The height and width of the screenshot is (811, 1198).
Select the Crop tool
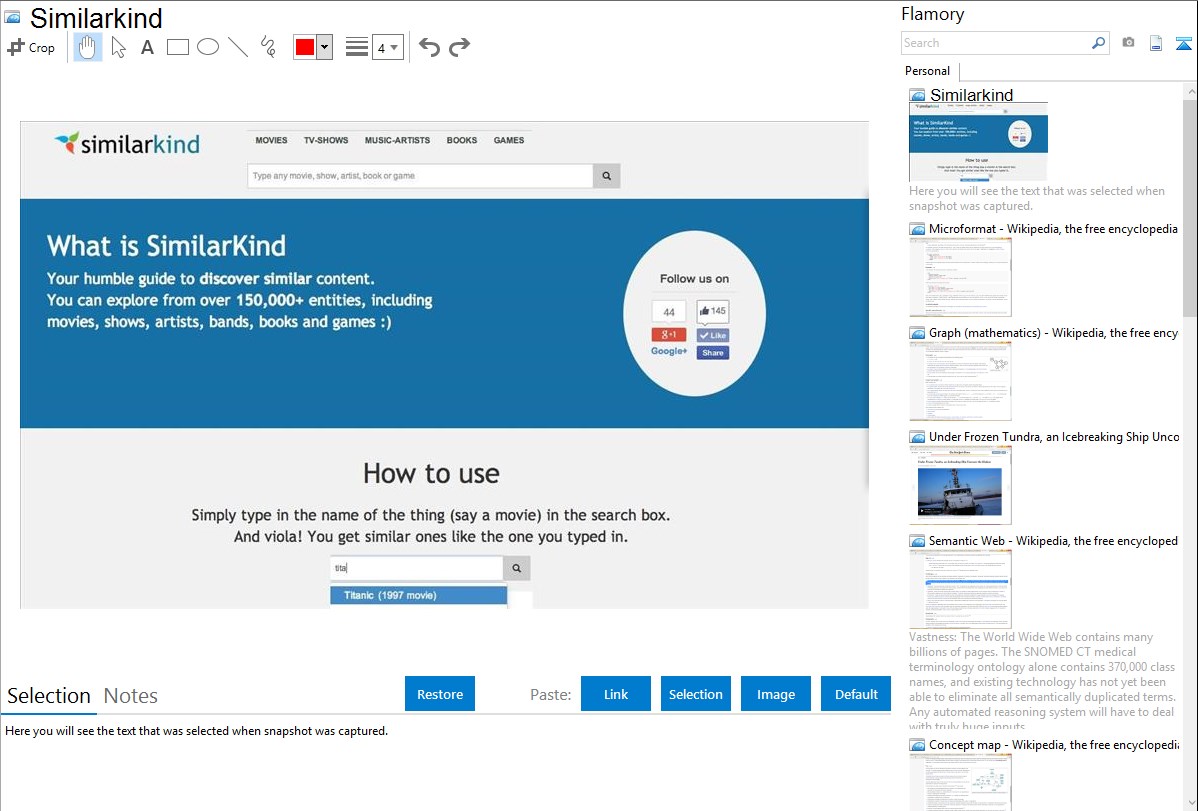(x=31, y=47)
